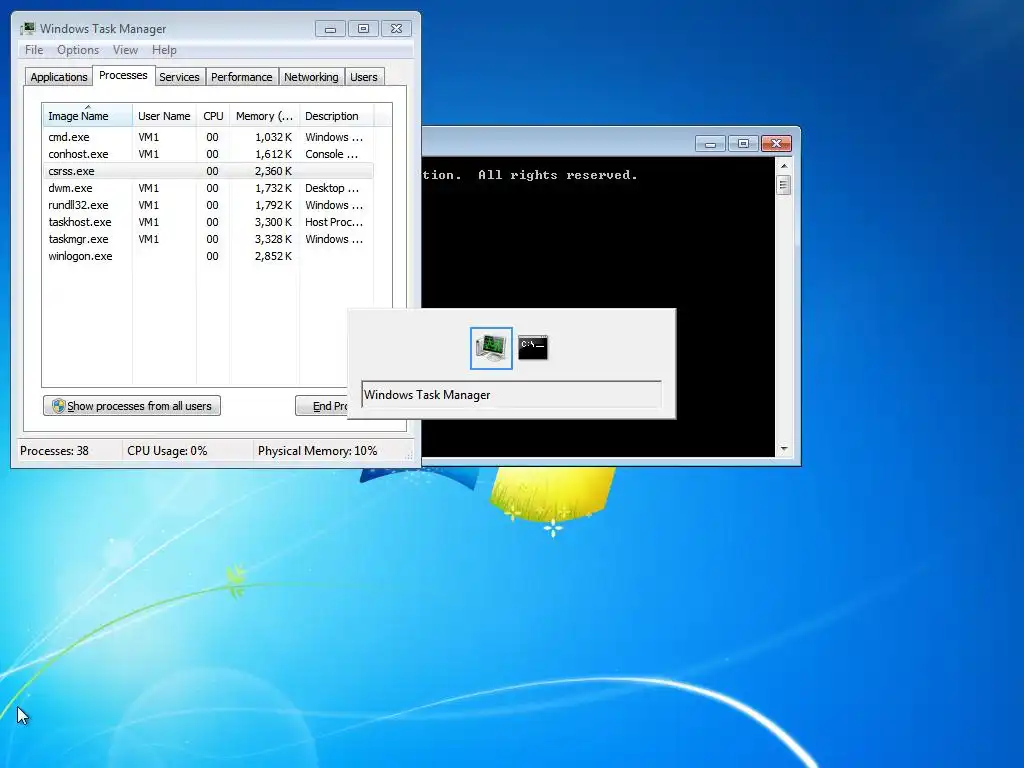Open the File menu
This screenshot has width=1024, height=768.
point(34,50)
